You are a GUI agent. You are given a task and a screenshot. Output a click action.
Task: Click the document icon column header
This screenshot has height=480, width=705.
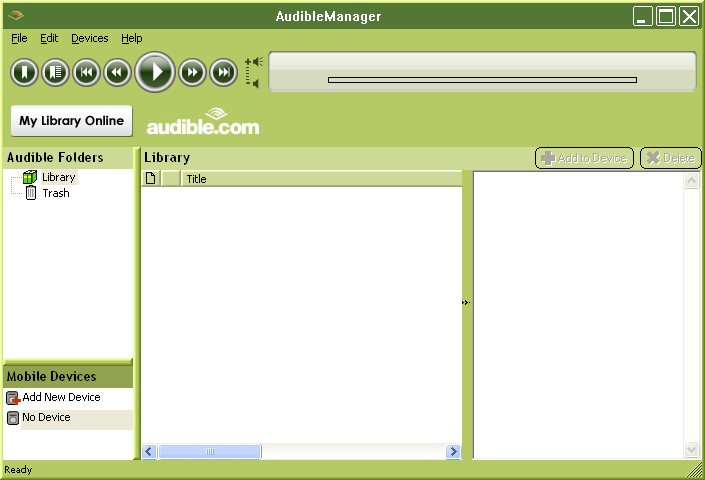click(x=151, y=179)
